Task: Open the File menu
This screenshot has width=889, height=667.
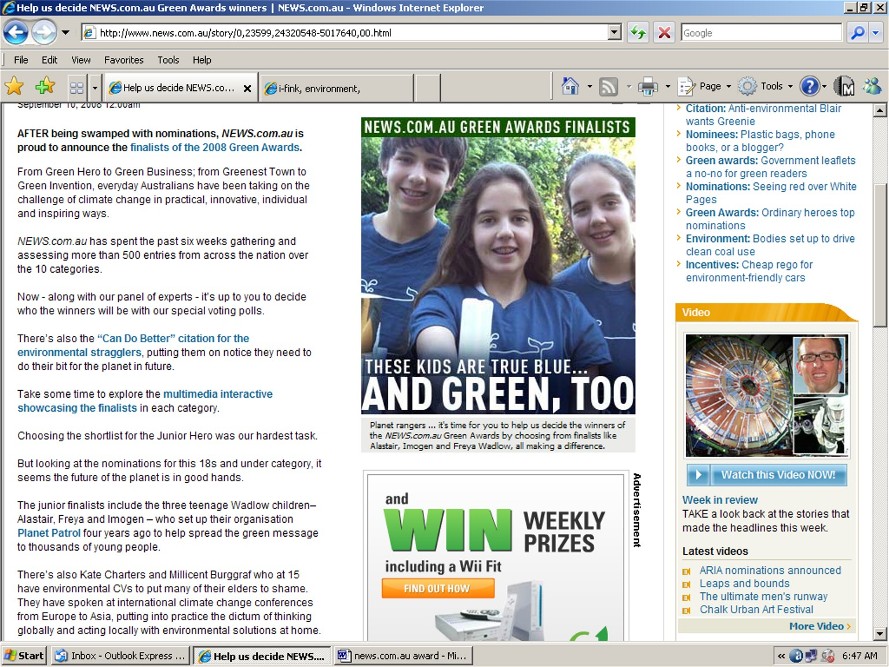Action: [x=21, y=60]
